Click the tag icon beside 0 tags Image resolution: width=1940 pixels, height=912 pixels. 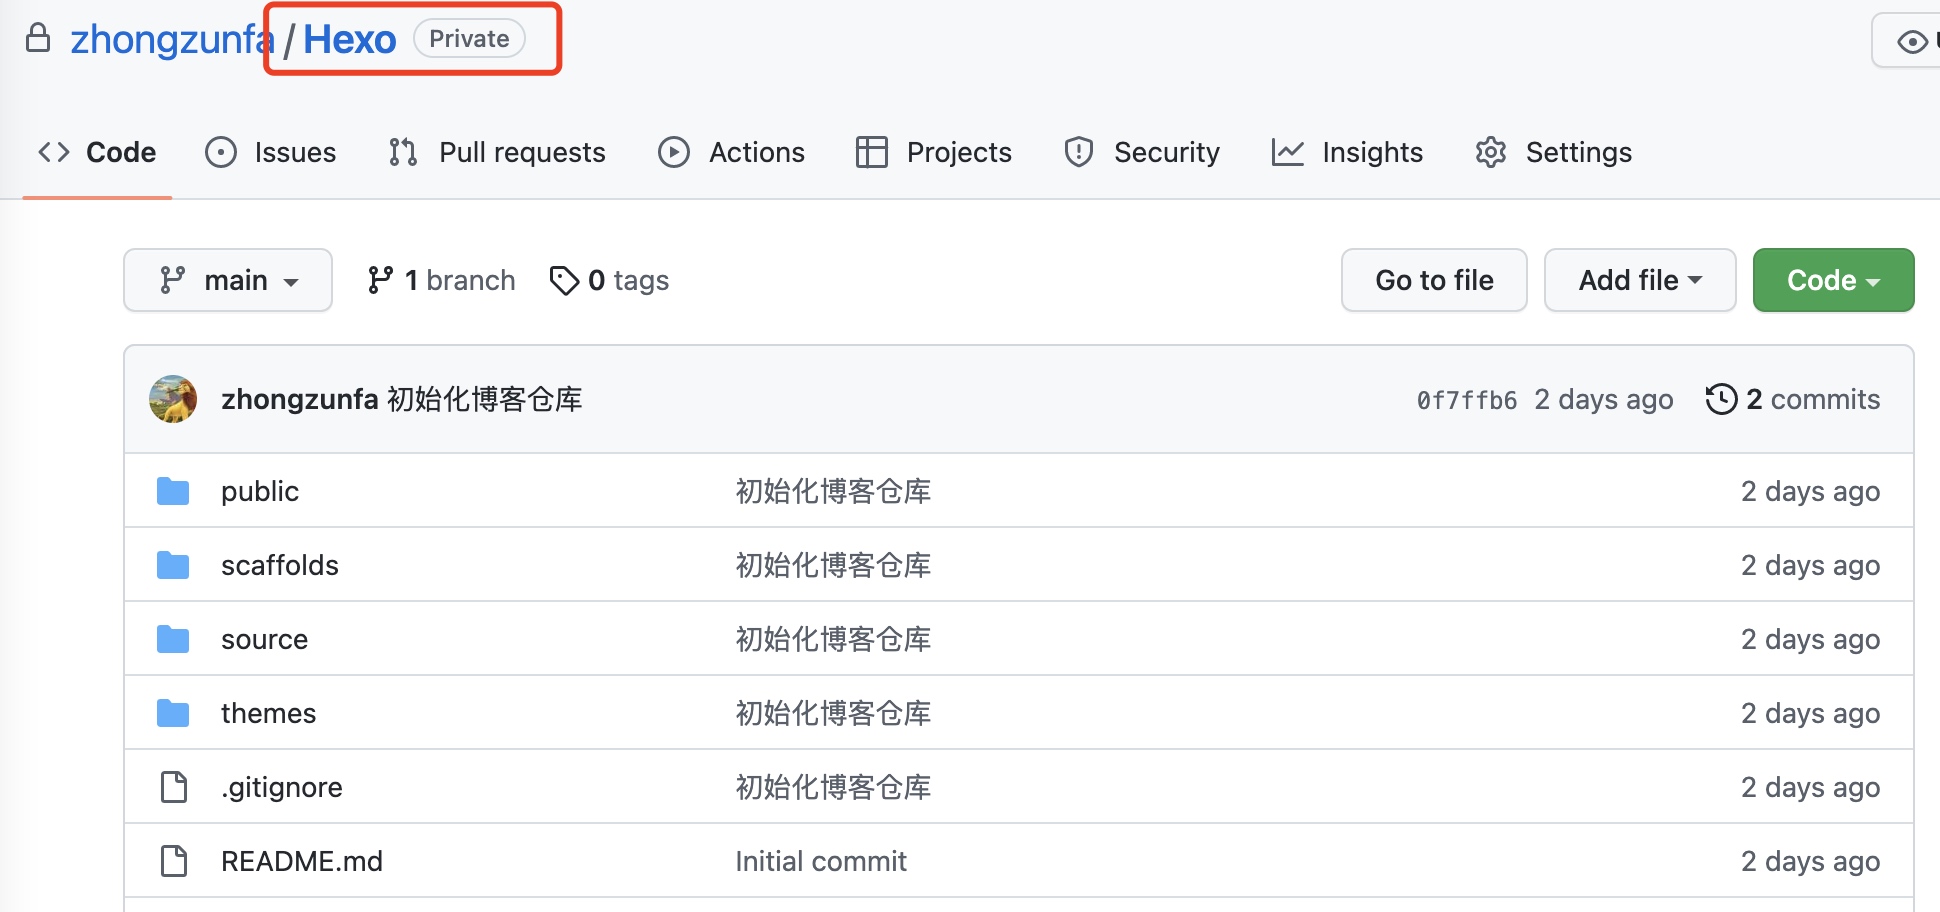[564, 281]
